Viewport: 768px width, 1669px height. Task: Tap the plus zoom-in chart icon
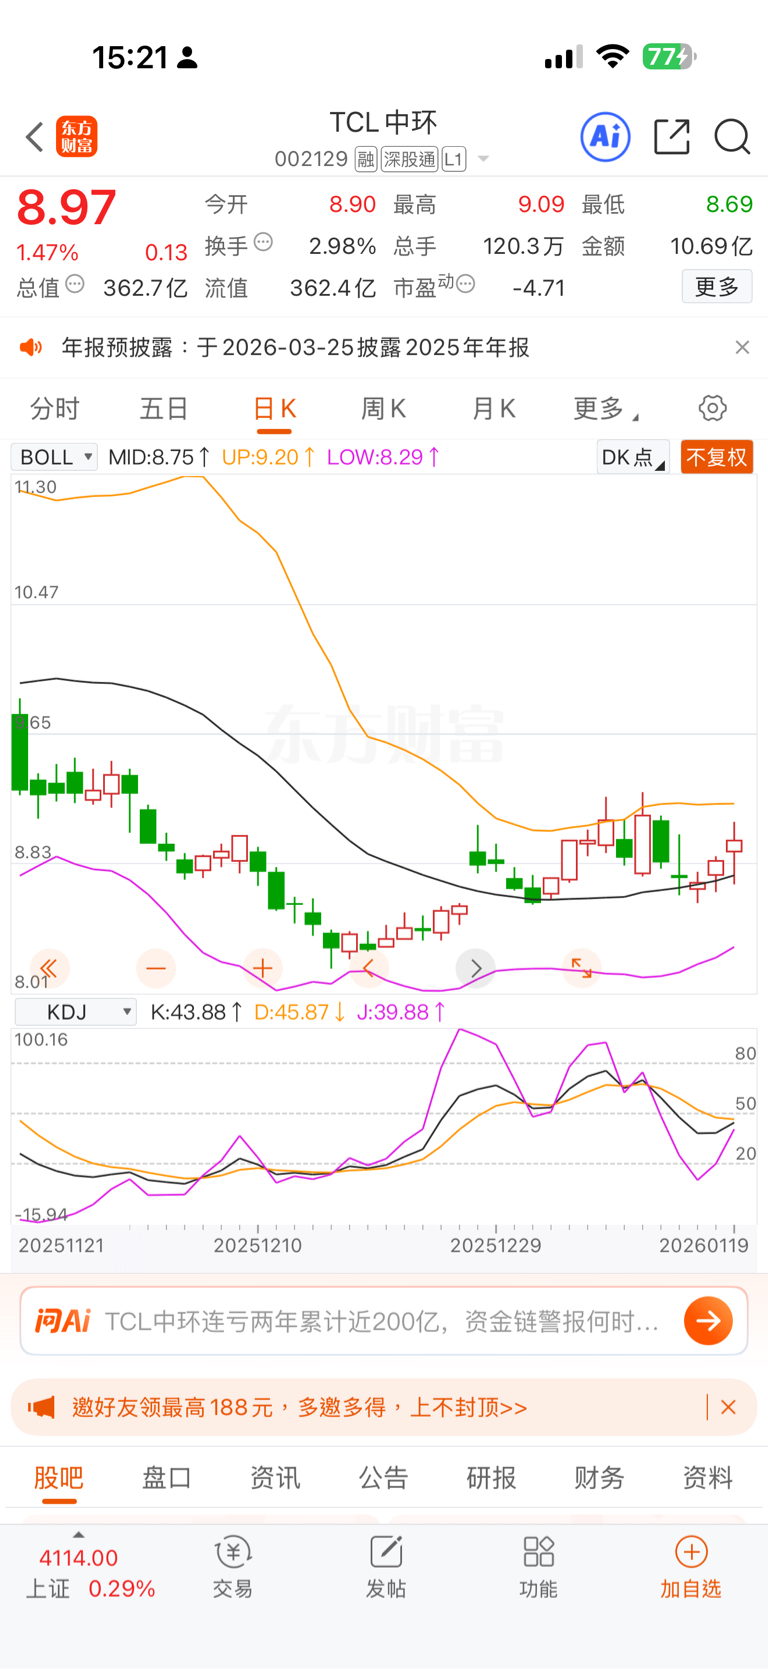click(263, 968)
